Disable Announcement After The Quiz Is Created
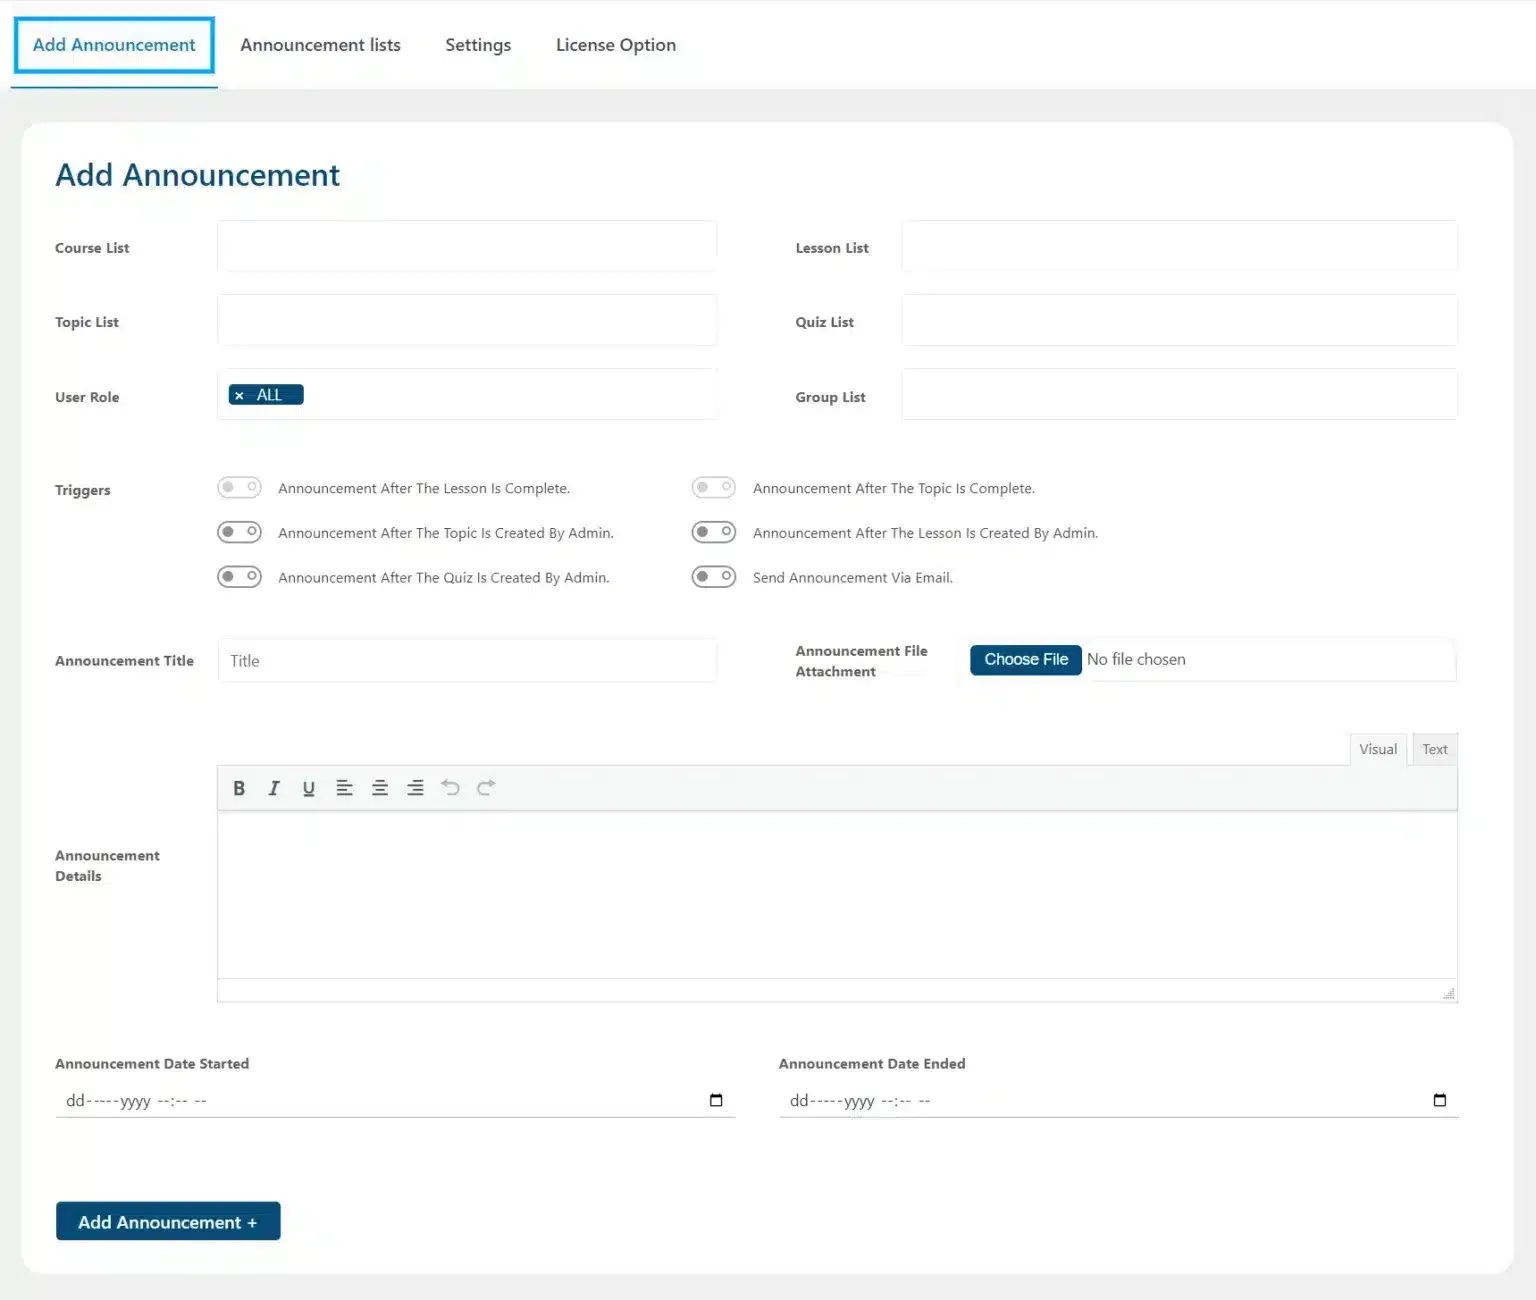 [x=239, y=576]
